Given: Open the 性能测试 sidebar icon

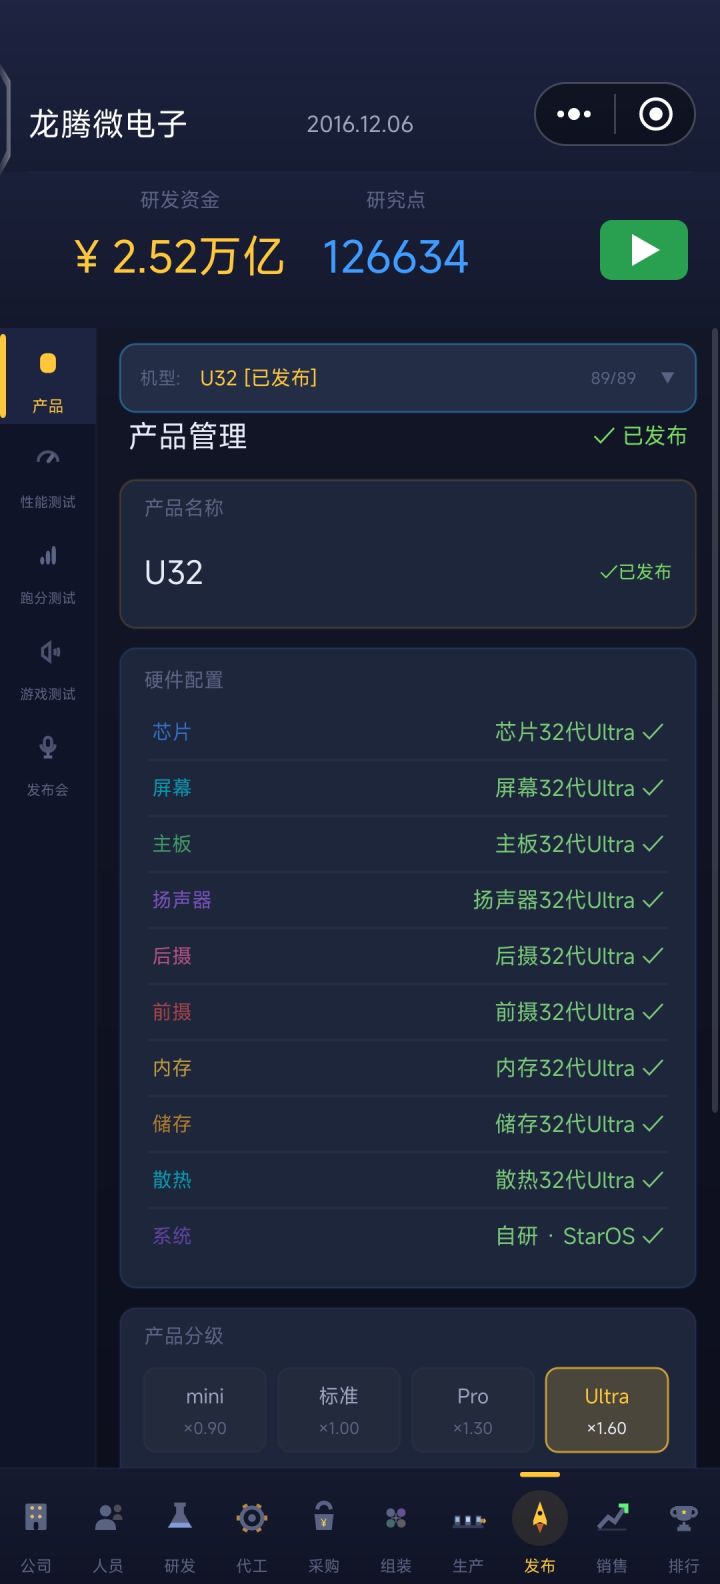Looking at the screenshot, I should (48, 459).
